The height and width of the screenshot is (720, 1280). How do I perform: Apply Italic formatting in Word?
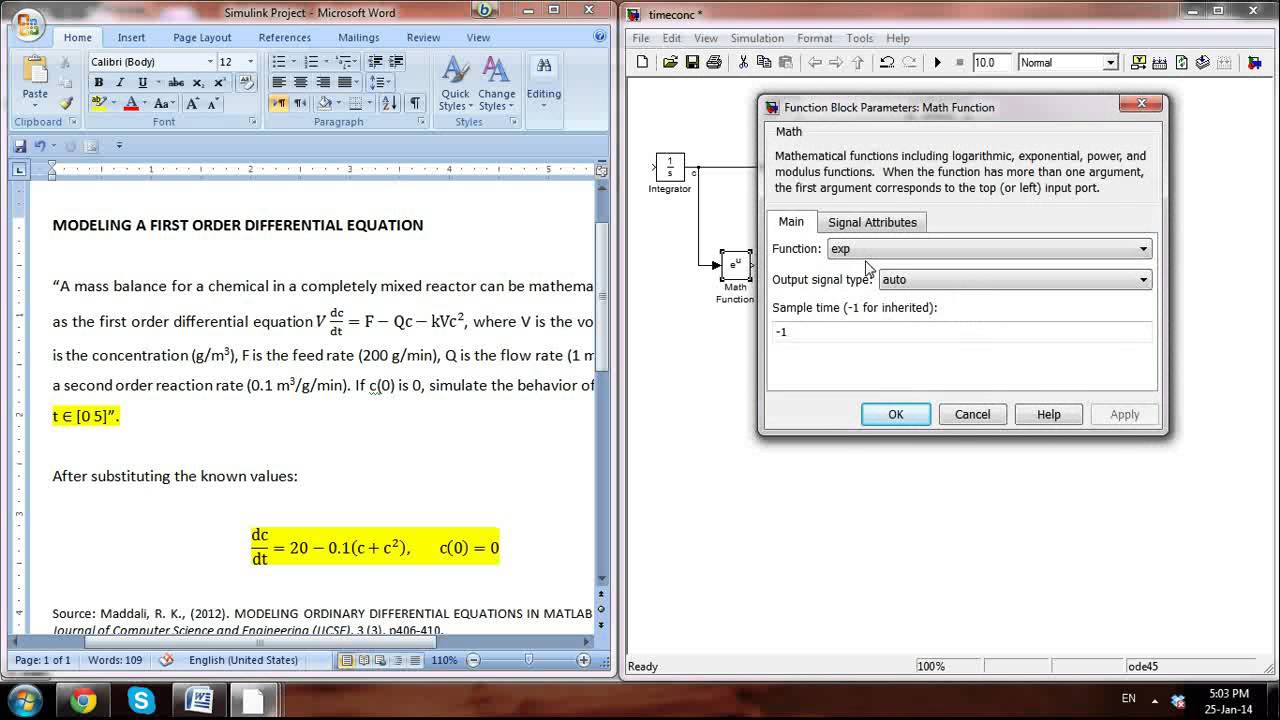[120, 83]
